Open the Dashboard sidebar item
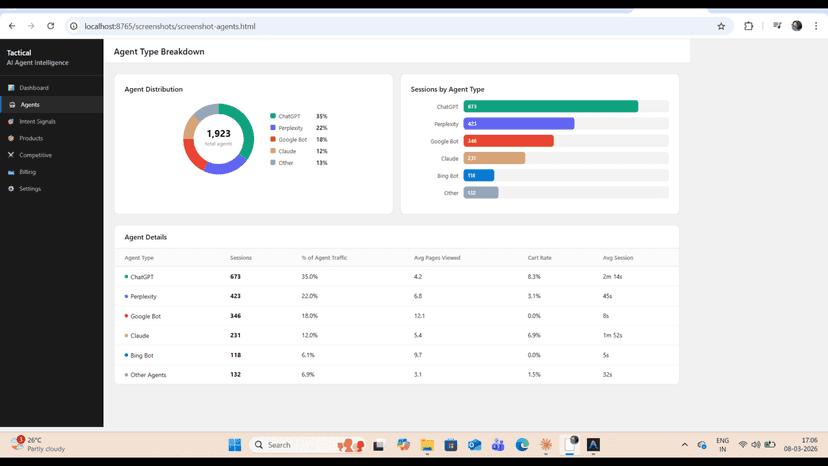 [x=51, y=88]
